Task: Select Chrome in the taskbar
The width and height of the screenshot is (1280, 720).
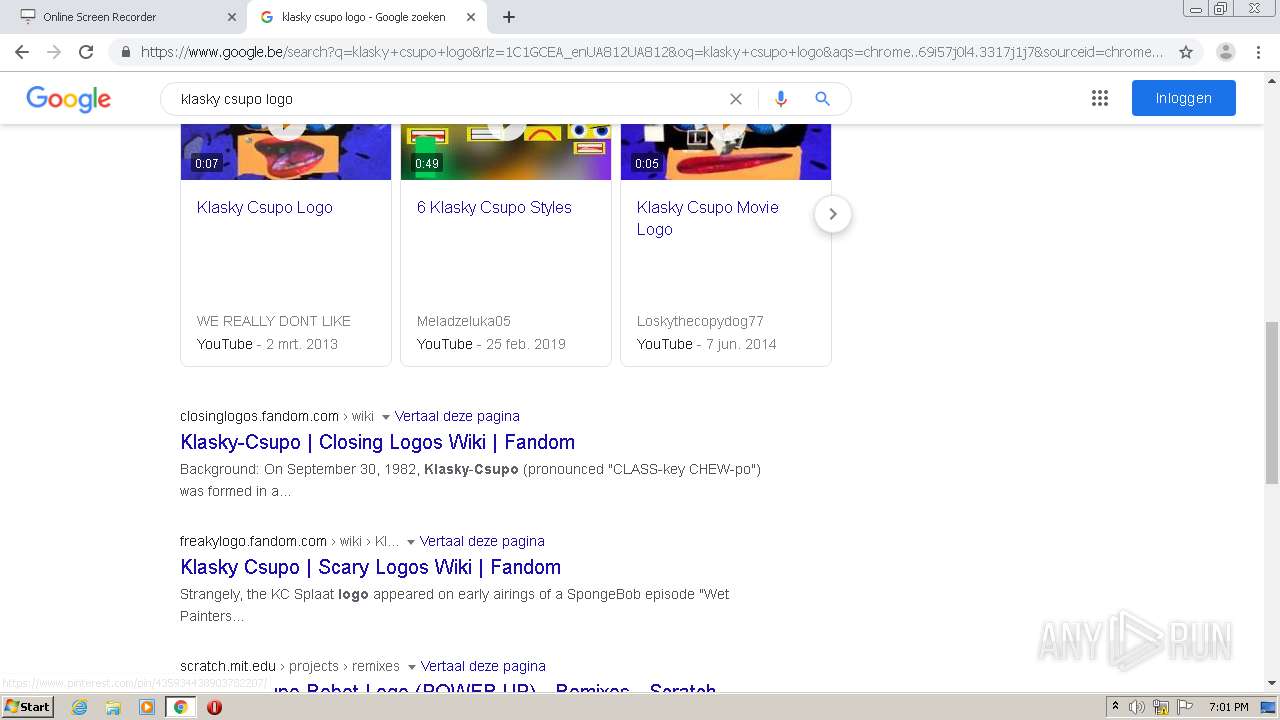Action: (180, 707)
